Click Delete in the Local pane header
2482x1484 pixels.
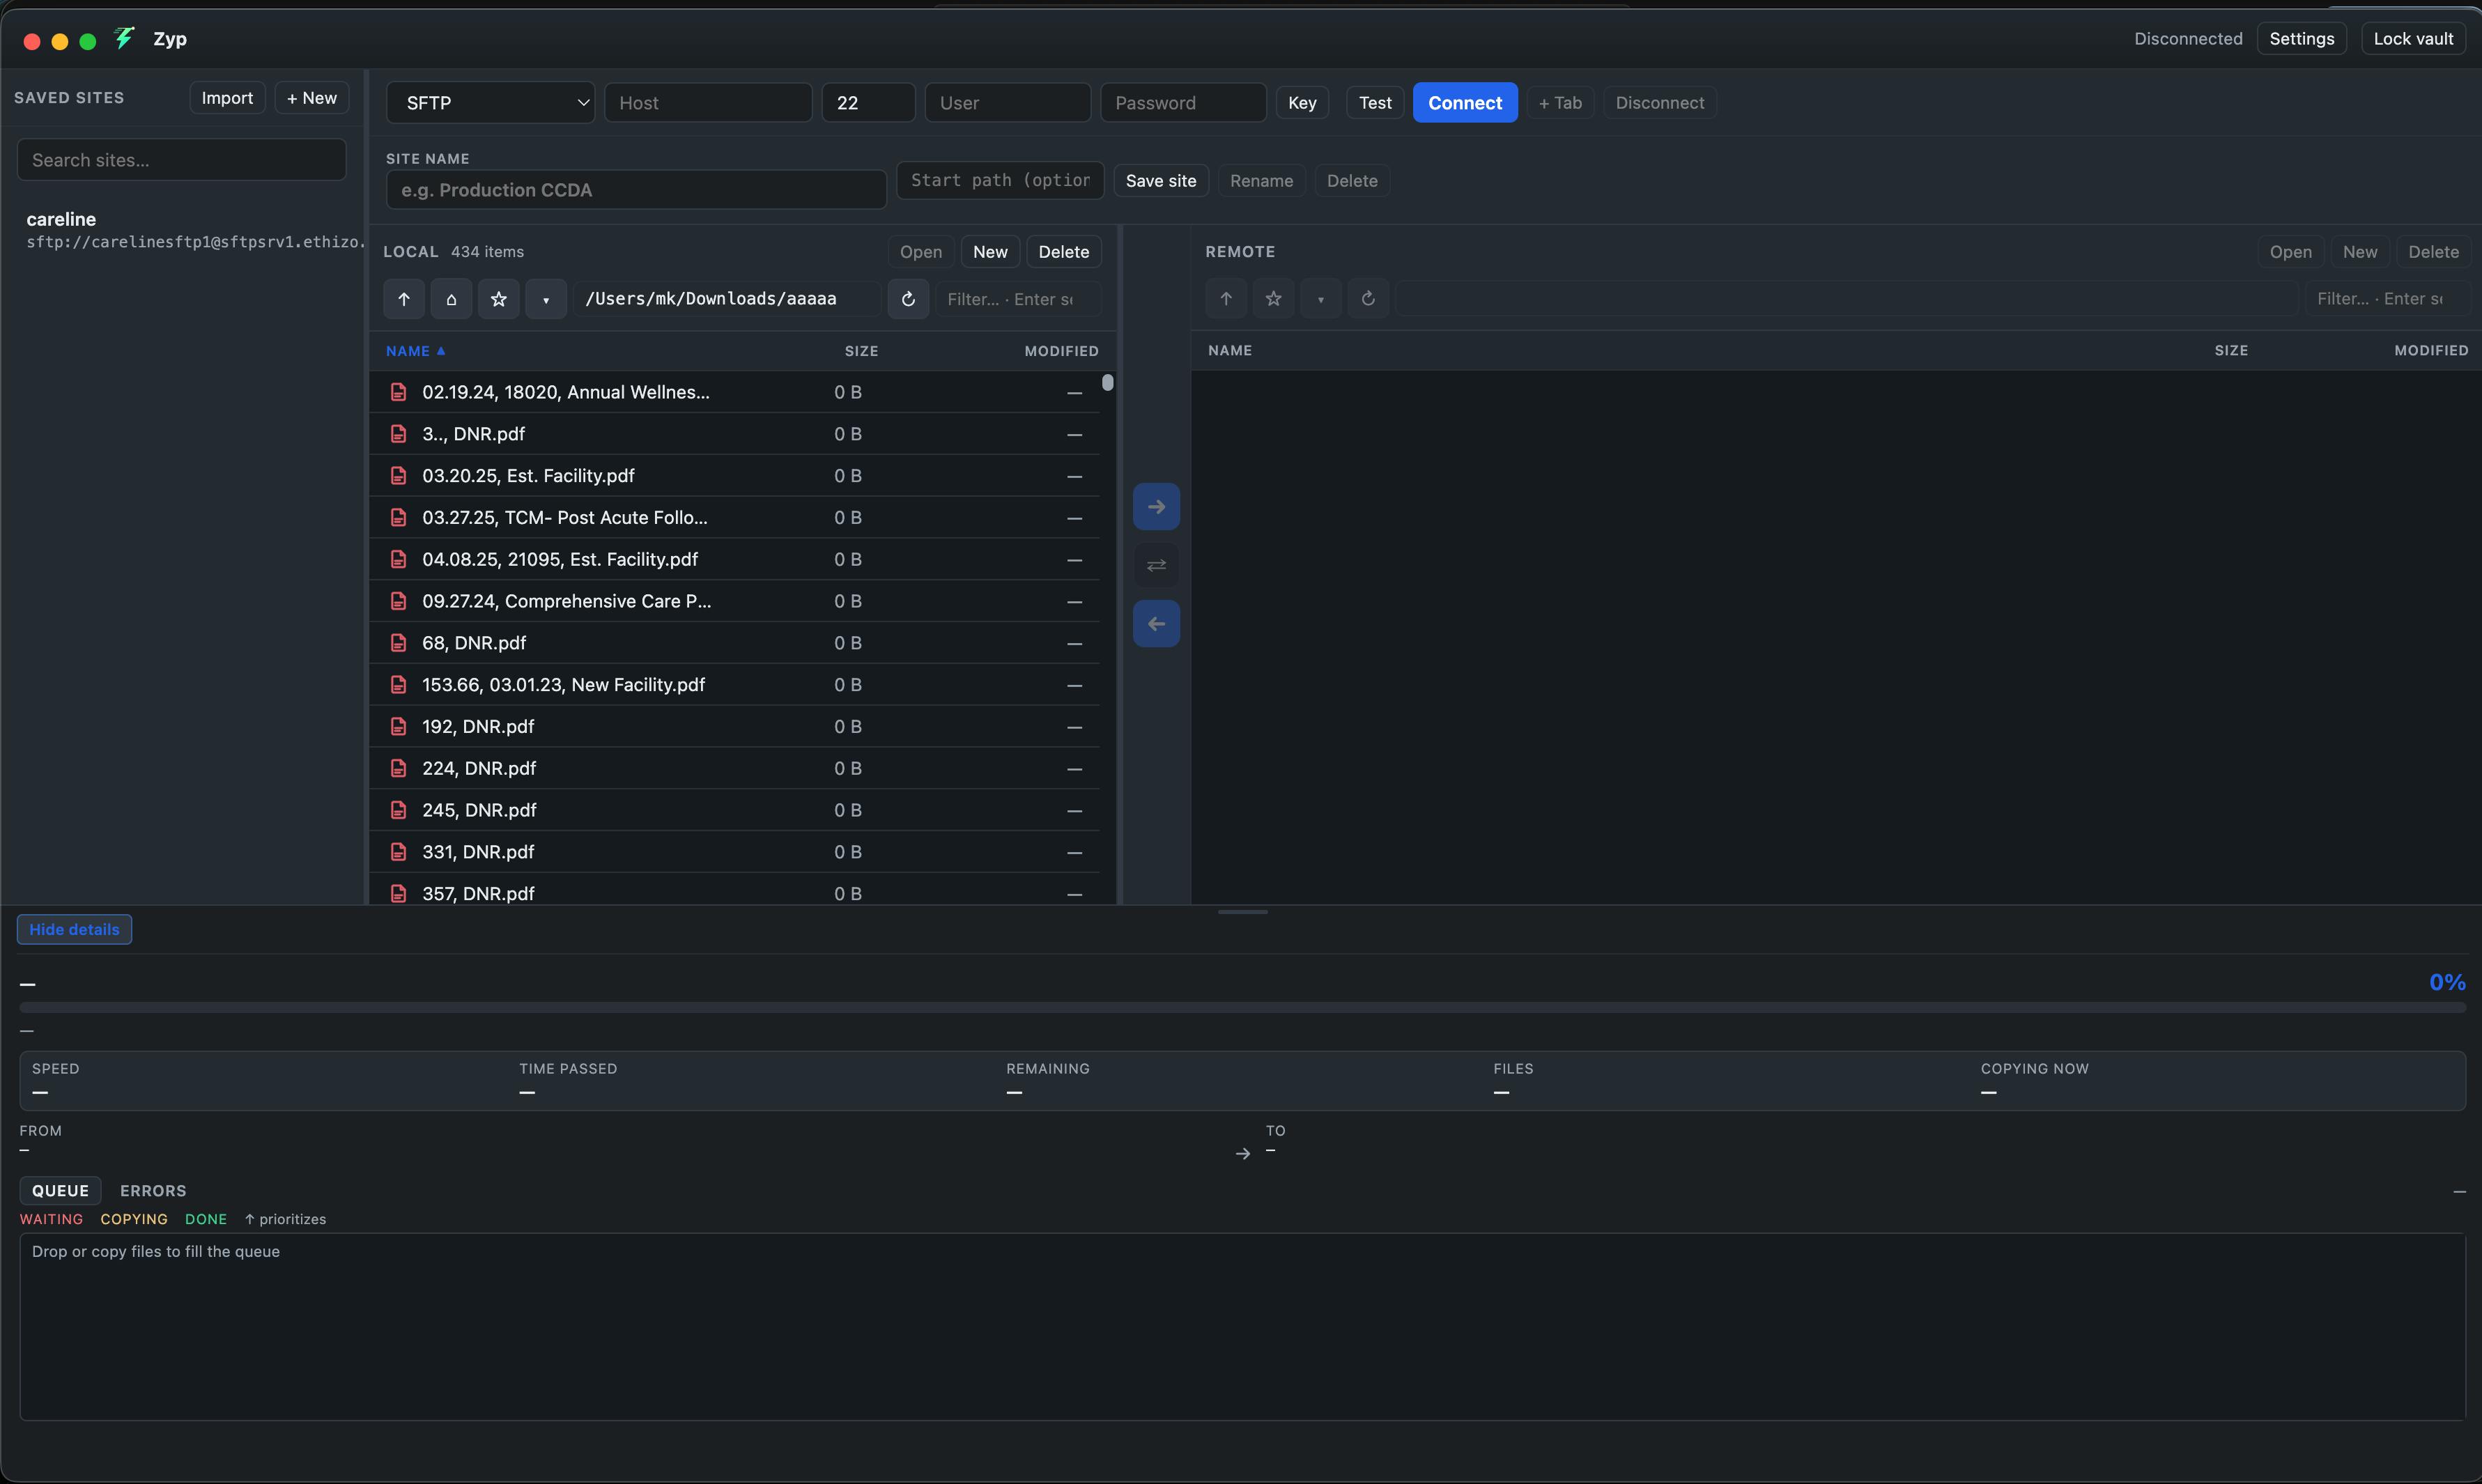pos(1064,252)
